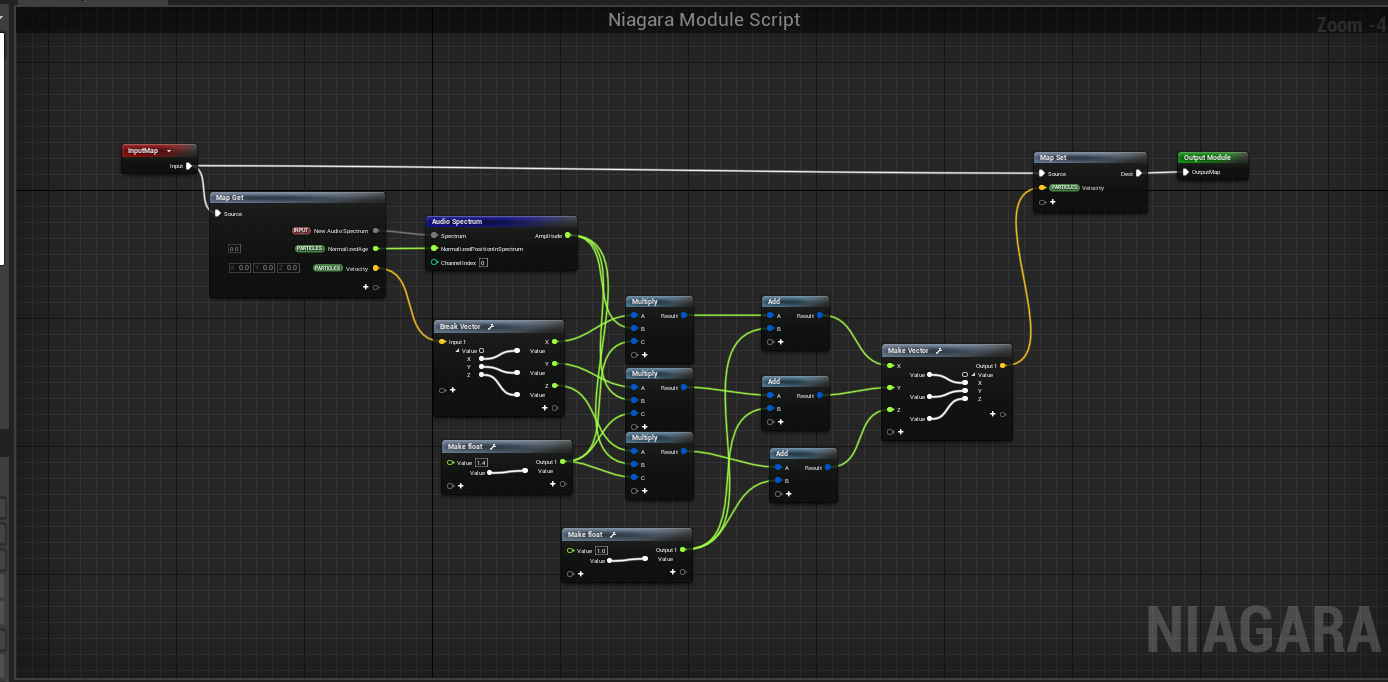Click the Result pin on top Multiply node

[x=684, y=316]
